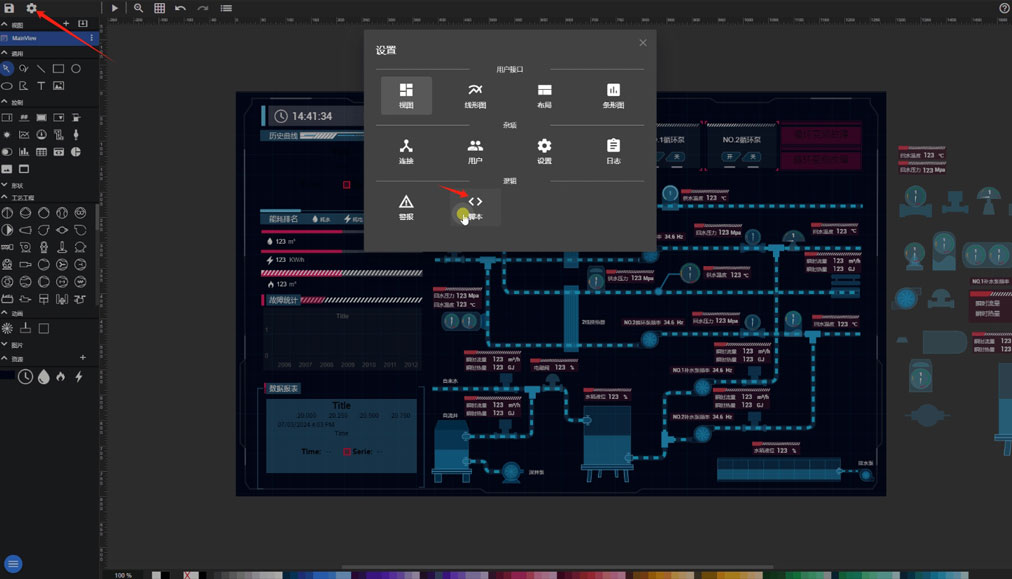Collapse the 工艺工程 shapes section

pos(5,199)
